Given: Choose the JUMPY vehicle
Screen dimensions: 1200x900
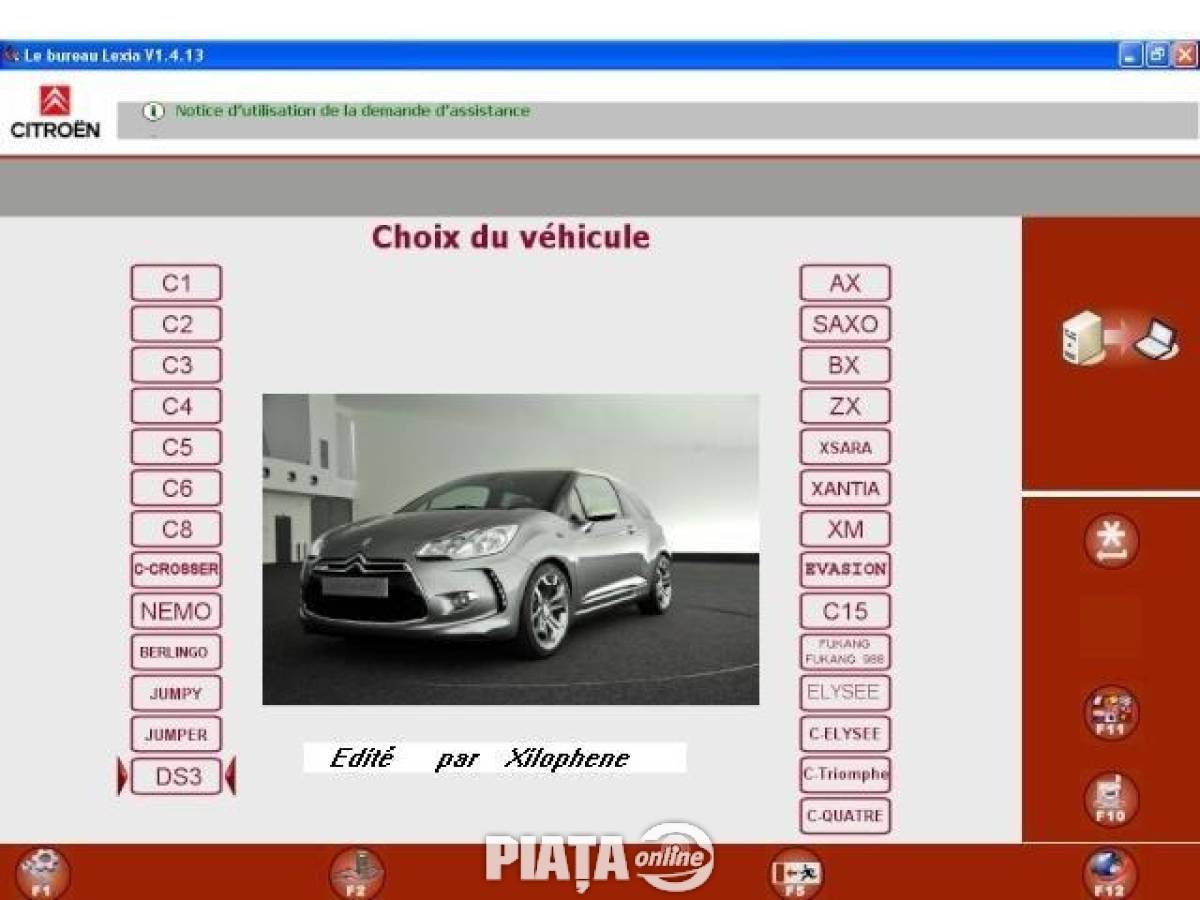Looking at the screenshot, I should click(176, 693).
